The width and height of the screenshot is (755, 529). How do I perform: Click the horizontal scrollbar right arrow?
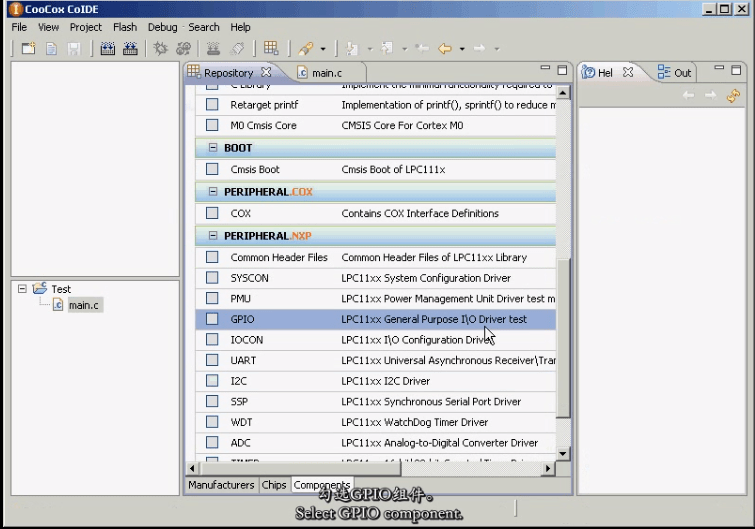548,468
